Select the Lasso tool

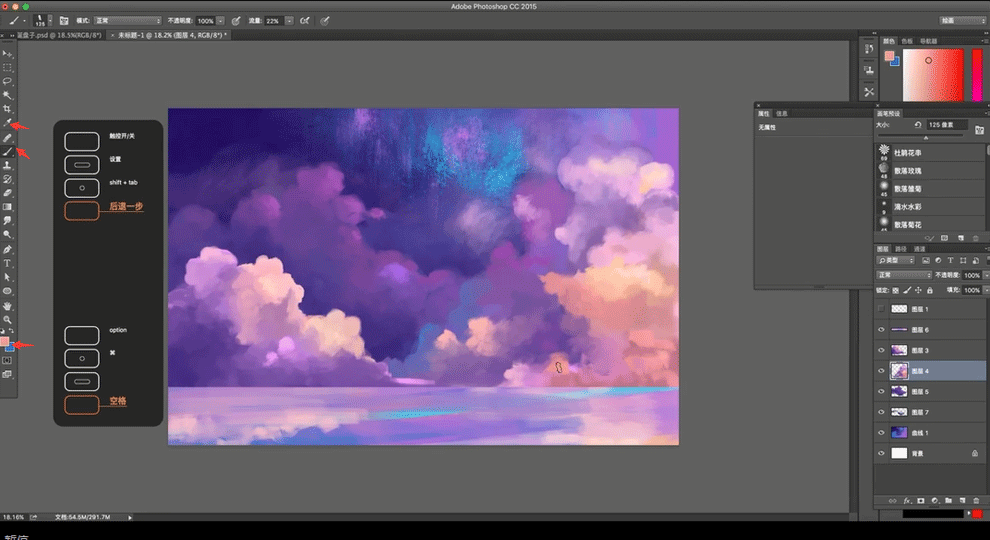click(8, 81)
